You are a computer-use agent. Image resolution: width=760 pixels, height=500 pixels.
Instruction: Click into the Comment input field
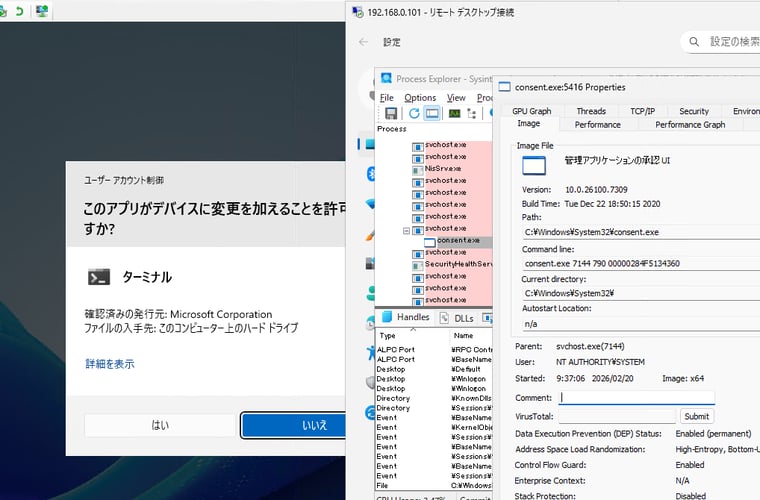point(636,398)
